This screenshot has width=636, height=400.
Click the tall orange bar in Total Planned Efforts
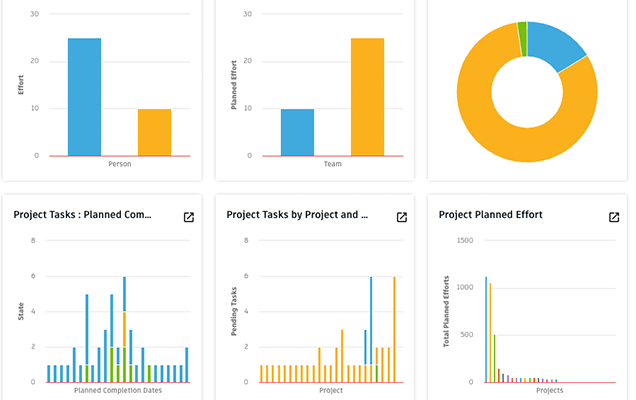click(x=490, y=332)
